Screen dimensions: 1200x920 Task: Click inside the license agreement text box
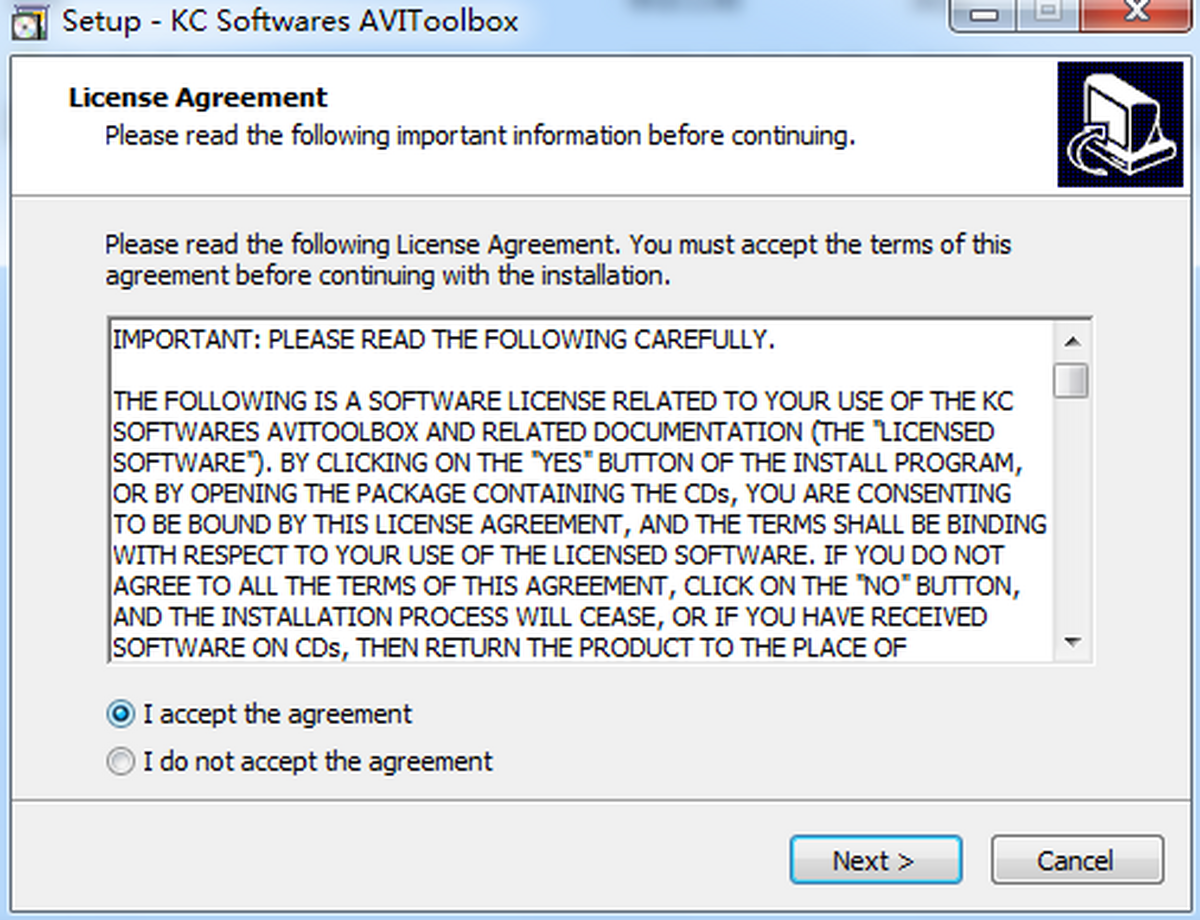coord(583,490)
